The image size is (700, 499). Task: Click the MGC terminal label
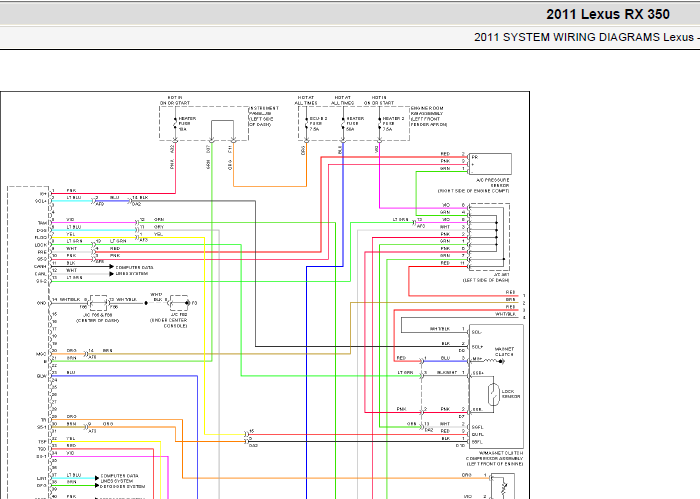[x=42, y=354]
